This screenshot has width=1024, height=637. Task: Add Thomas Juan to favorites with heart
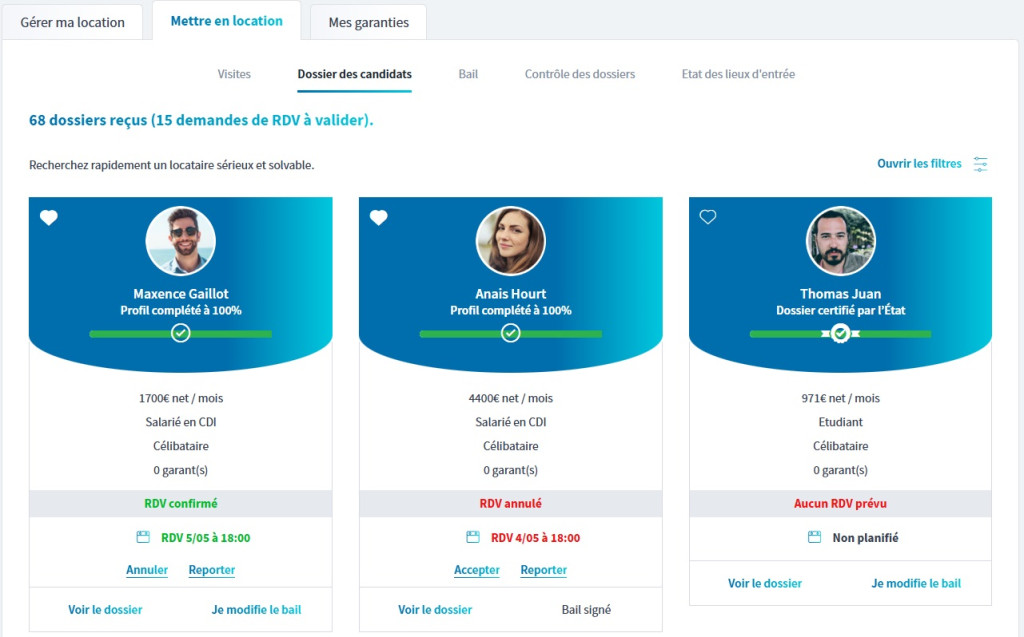pos(708,217)
